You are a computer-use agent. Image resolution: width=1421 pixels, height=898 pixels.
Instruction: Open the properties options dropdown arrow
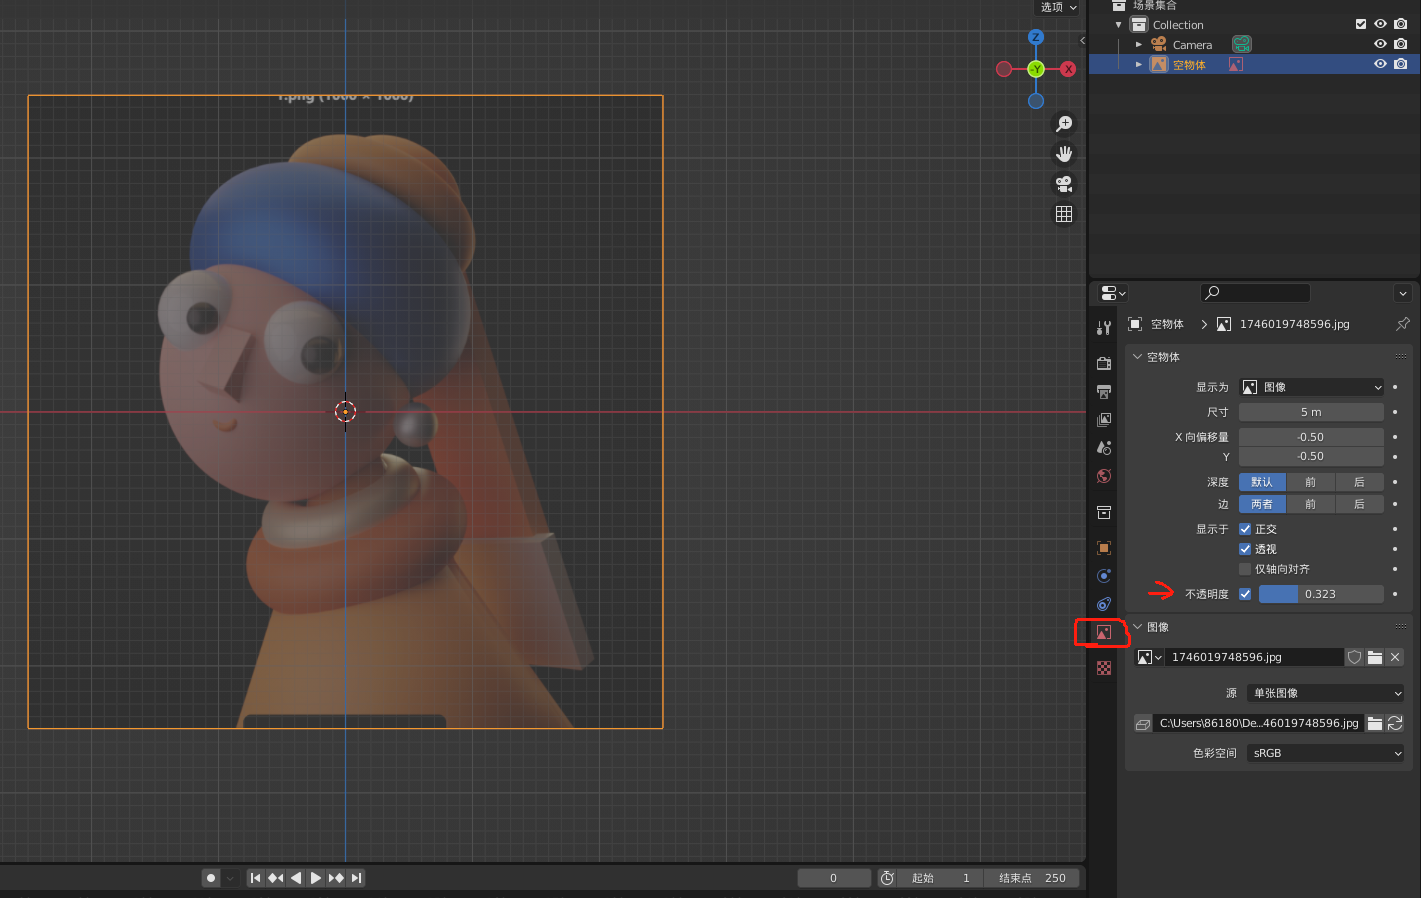tap(1403, 293)
